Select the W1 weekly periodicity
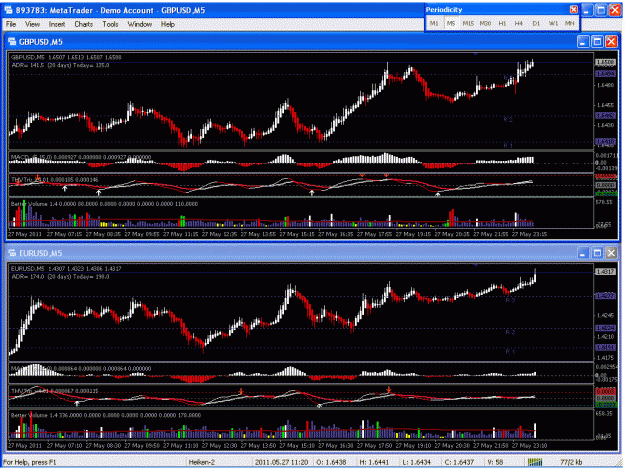625x470 pixels. click(x=553, y=24)
